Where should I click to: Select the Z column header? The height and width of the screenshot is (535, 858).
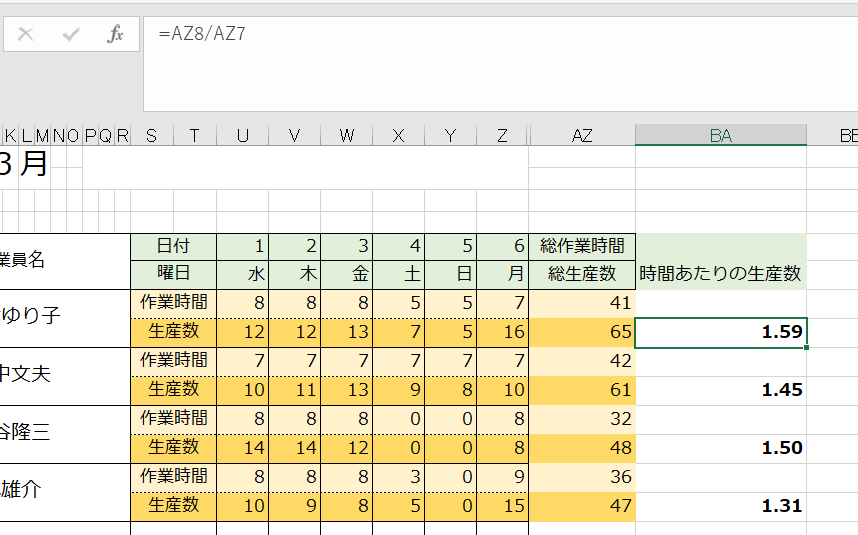tap(502, 136)
